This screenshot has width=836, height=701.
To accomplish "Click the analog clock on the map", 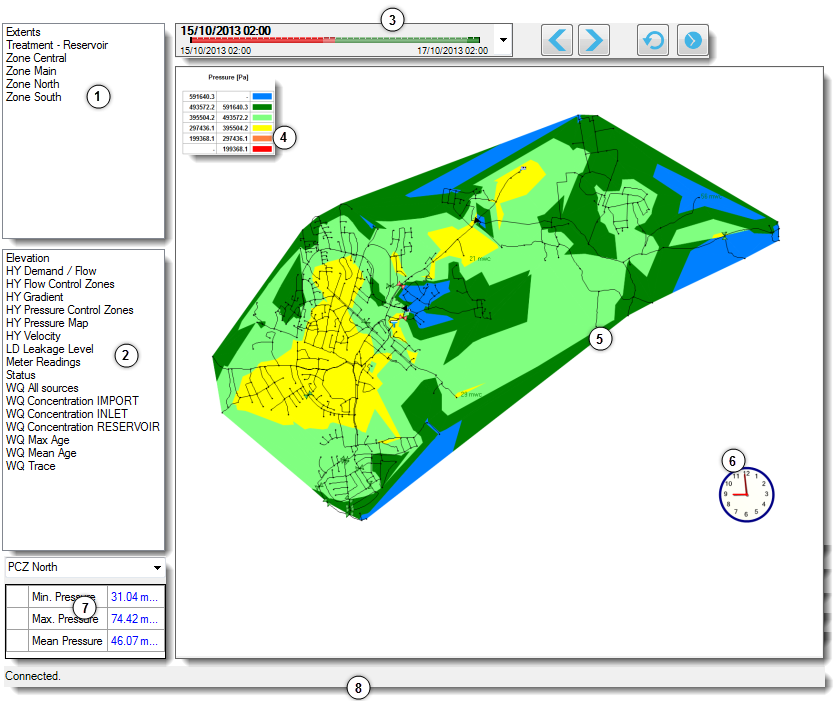I will [746, 495].
